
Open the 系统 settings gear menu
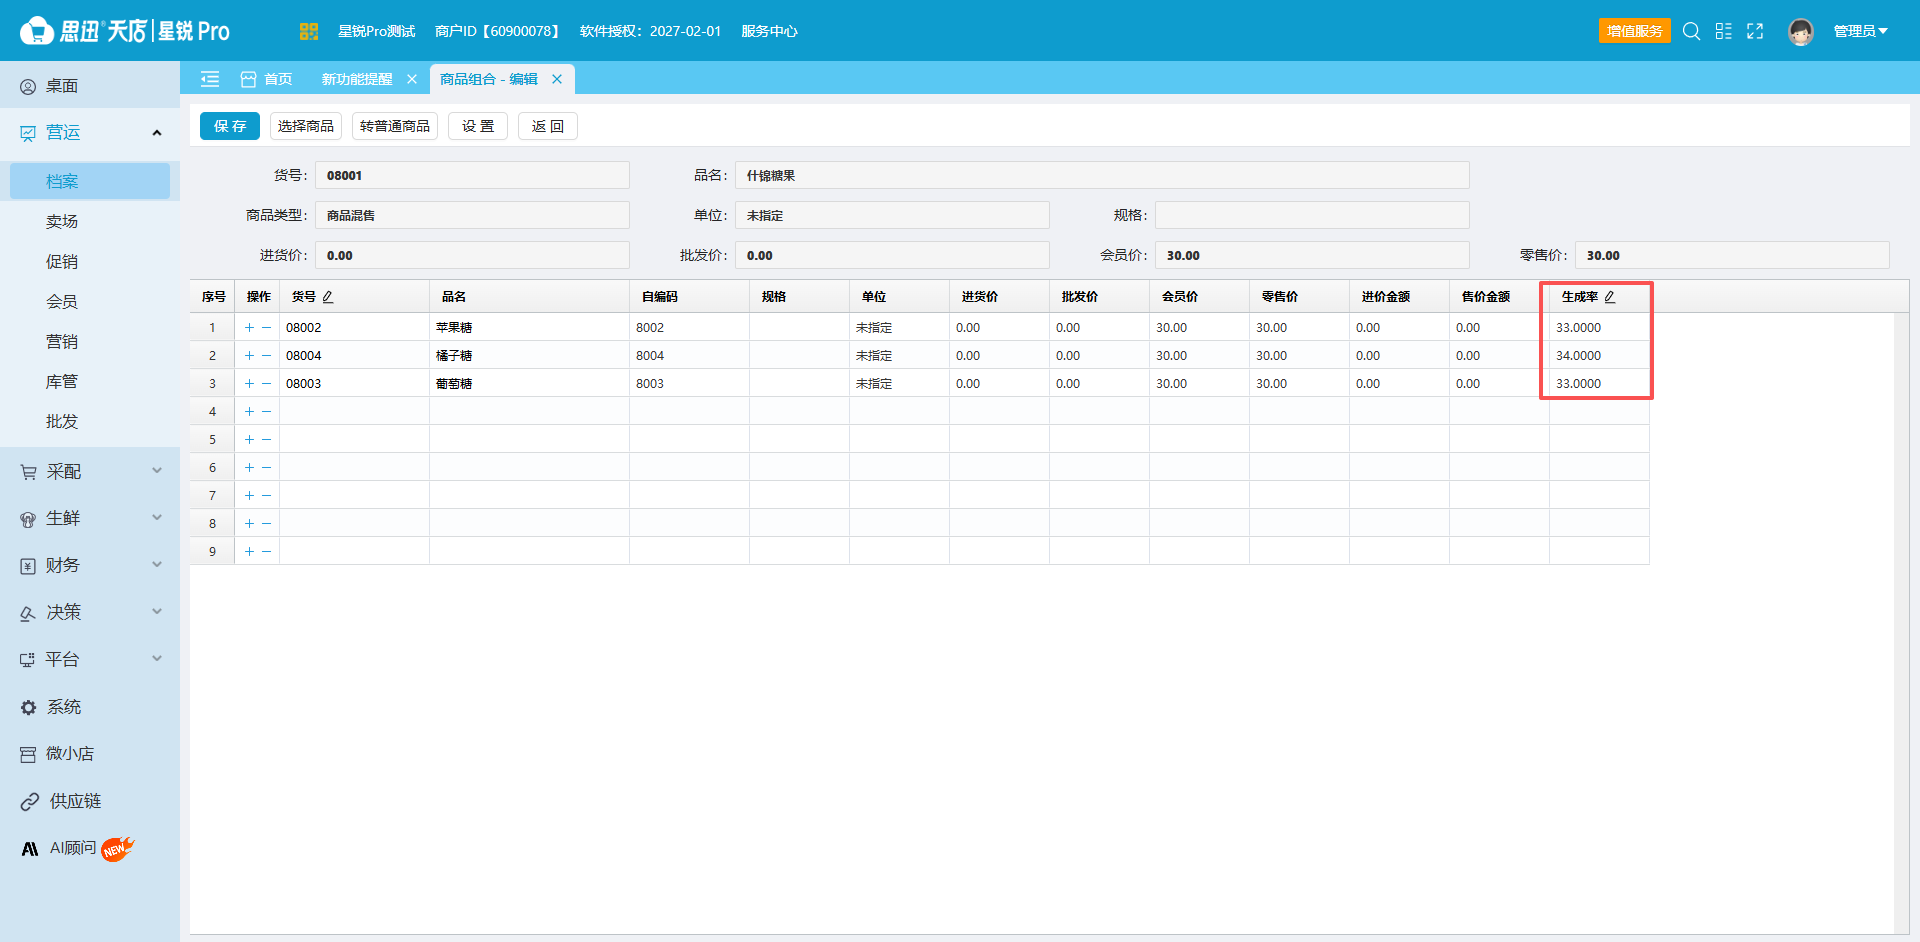[x=90, y=707]
